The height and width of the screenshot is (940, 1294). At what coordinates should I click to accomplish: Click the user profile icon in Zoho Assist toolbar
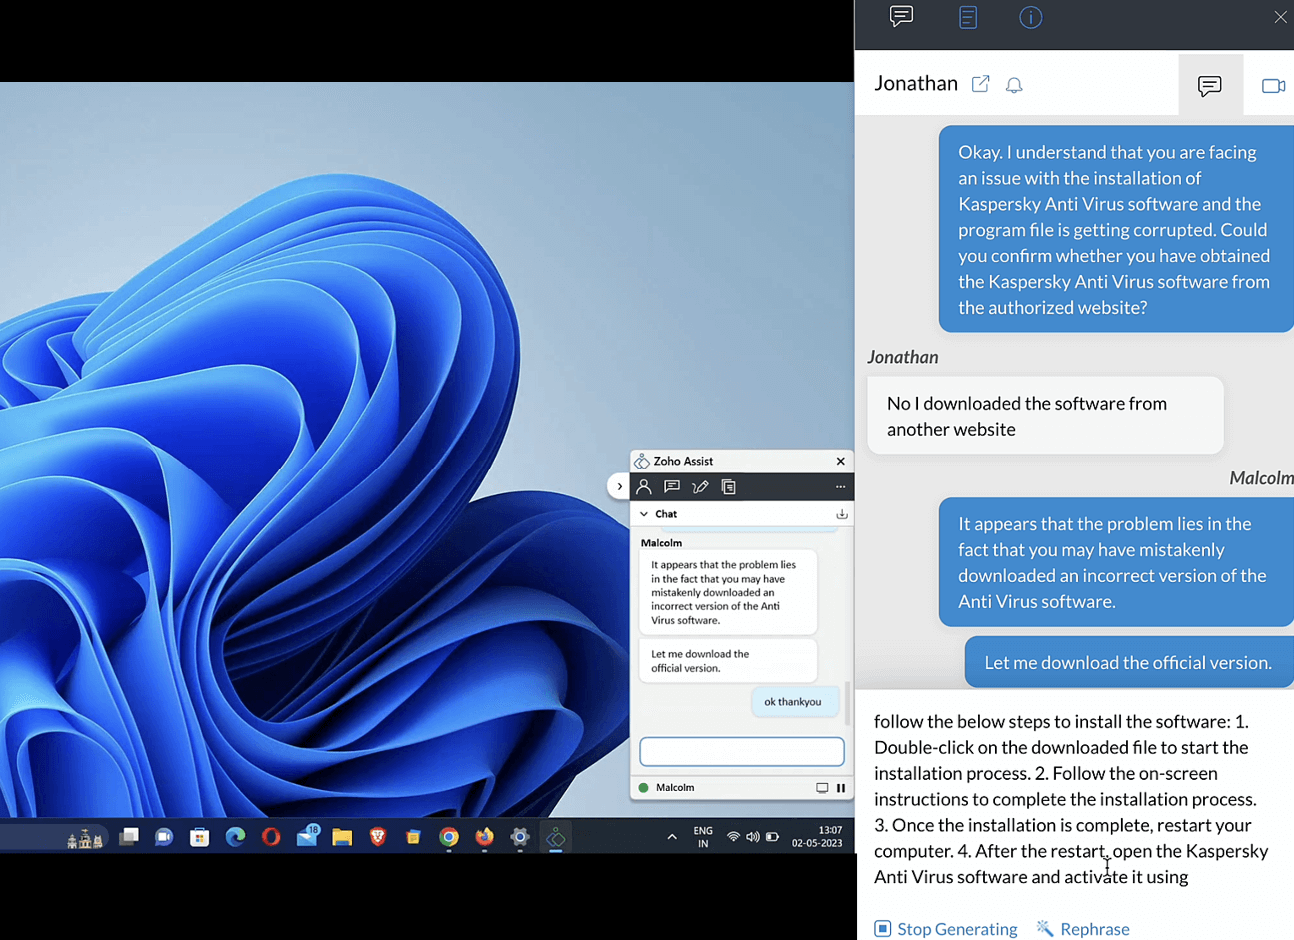(644, 487)
